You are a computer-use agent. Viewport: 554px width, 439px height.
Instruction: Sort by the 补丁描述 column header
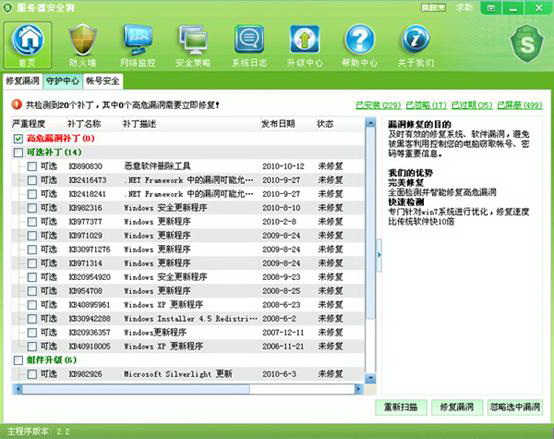click(x=140, y=124)
